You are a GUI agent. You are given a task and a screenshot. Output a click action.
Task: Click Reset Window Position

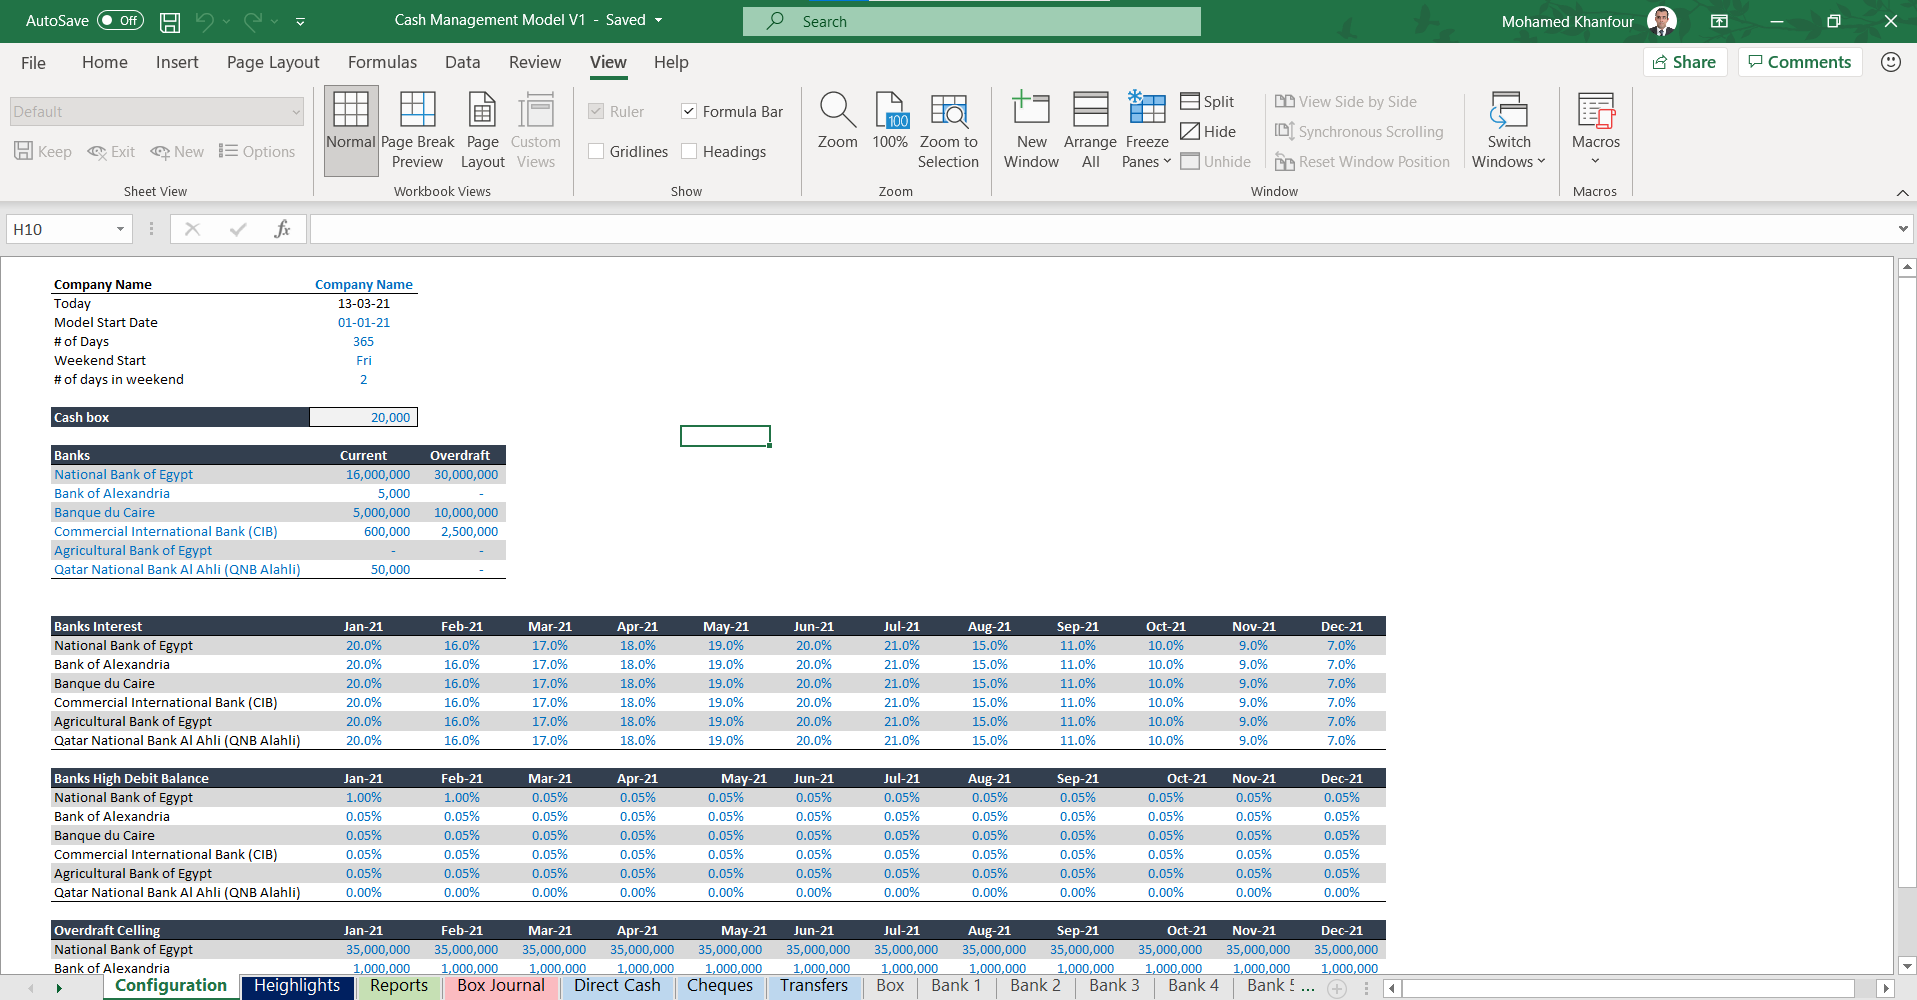click(x=1362, y=161)
